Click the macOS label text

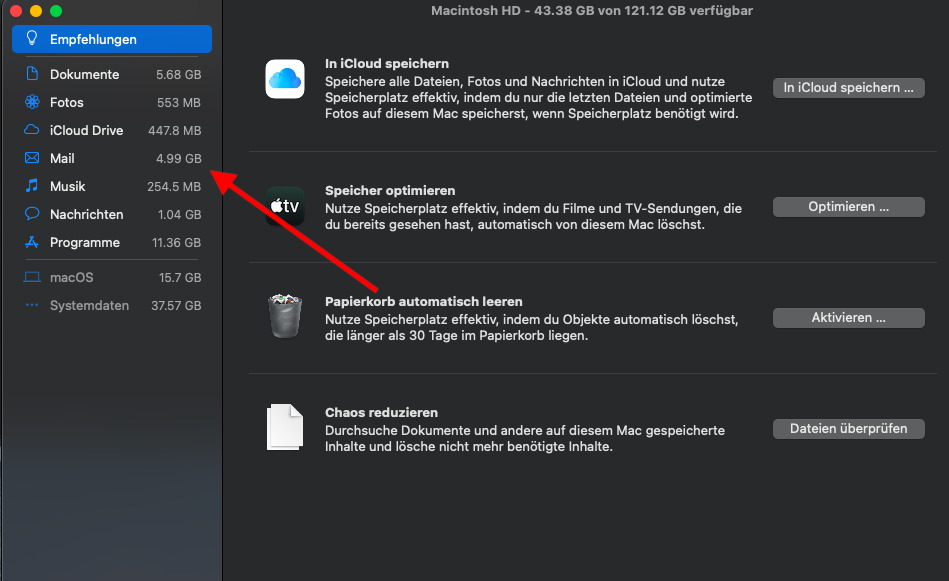pos(71,278)
